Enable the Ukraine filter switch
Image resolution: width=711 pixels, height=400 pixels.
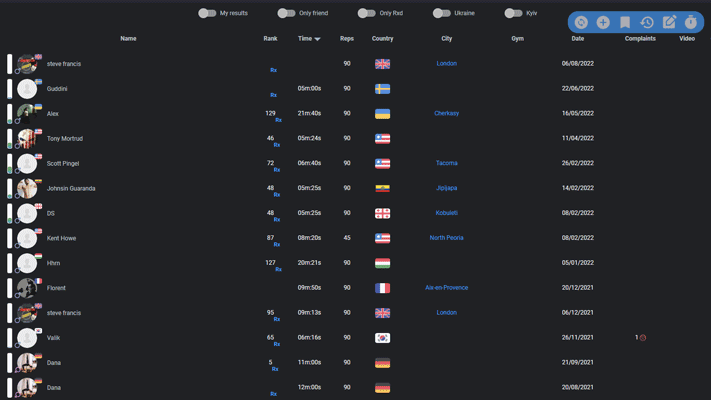[442, 13]
